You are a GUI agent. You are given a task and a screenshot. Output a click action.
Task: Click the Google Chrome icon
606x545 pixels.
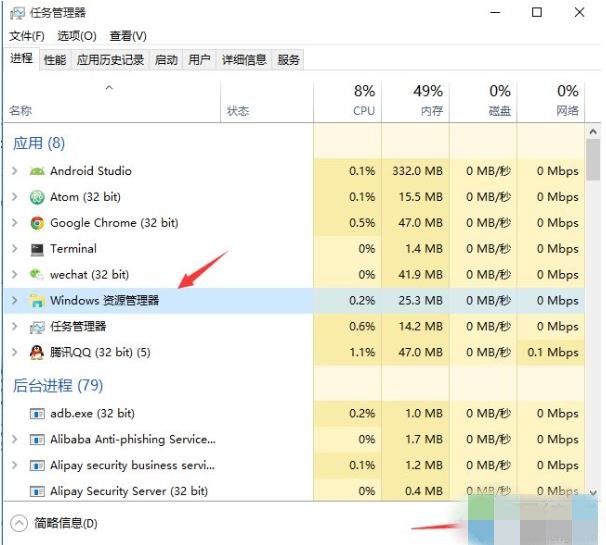[37, 223]
